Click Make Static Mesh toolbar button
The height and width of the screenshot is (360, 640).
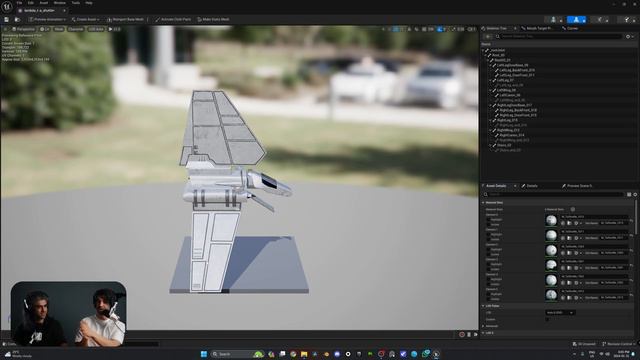[213, 19]
